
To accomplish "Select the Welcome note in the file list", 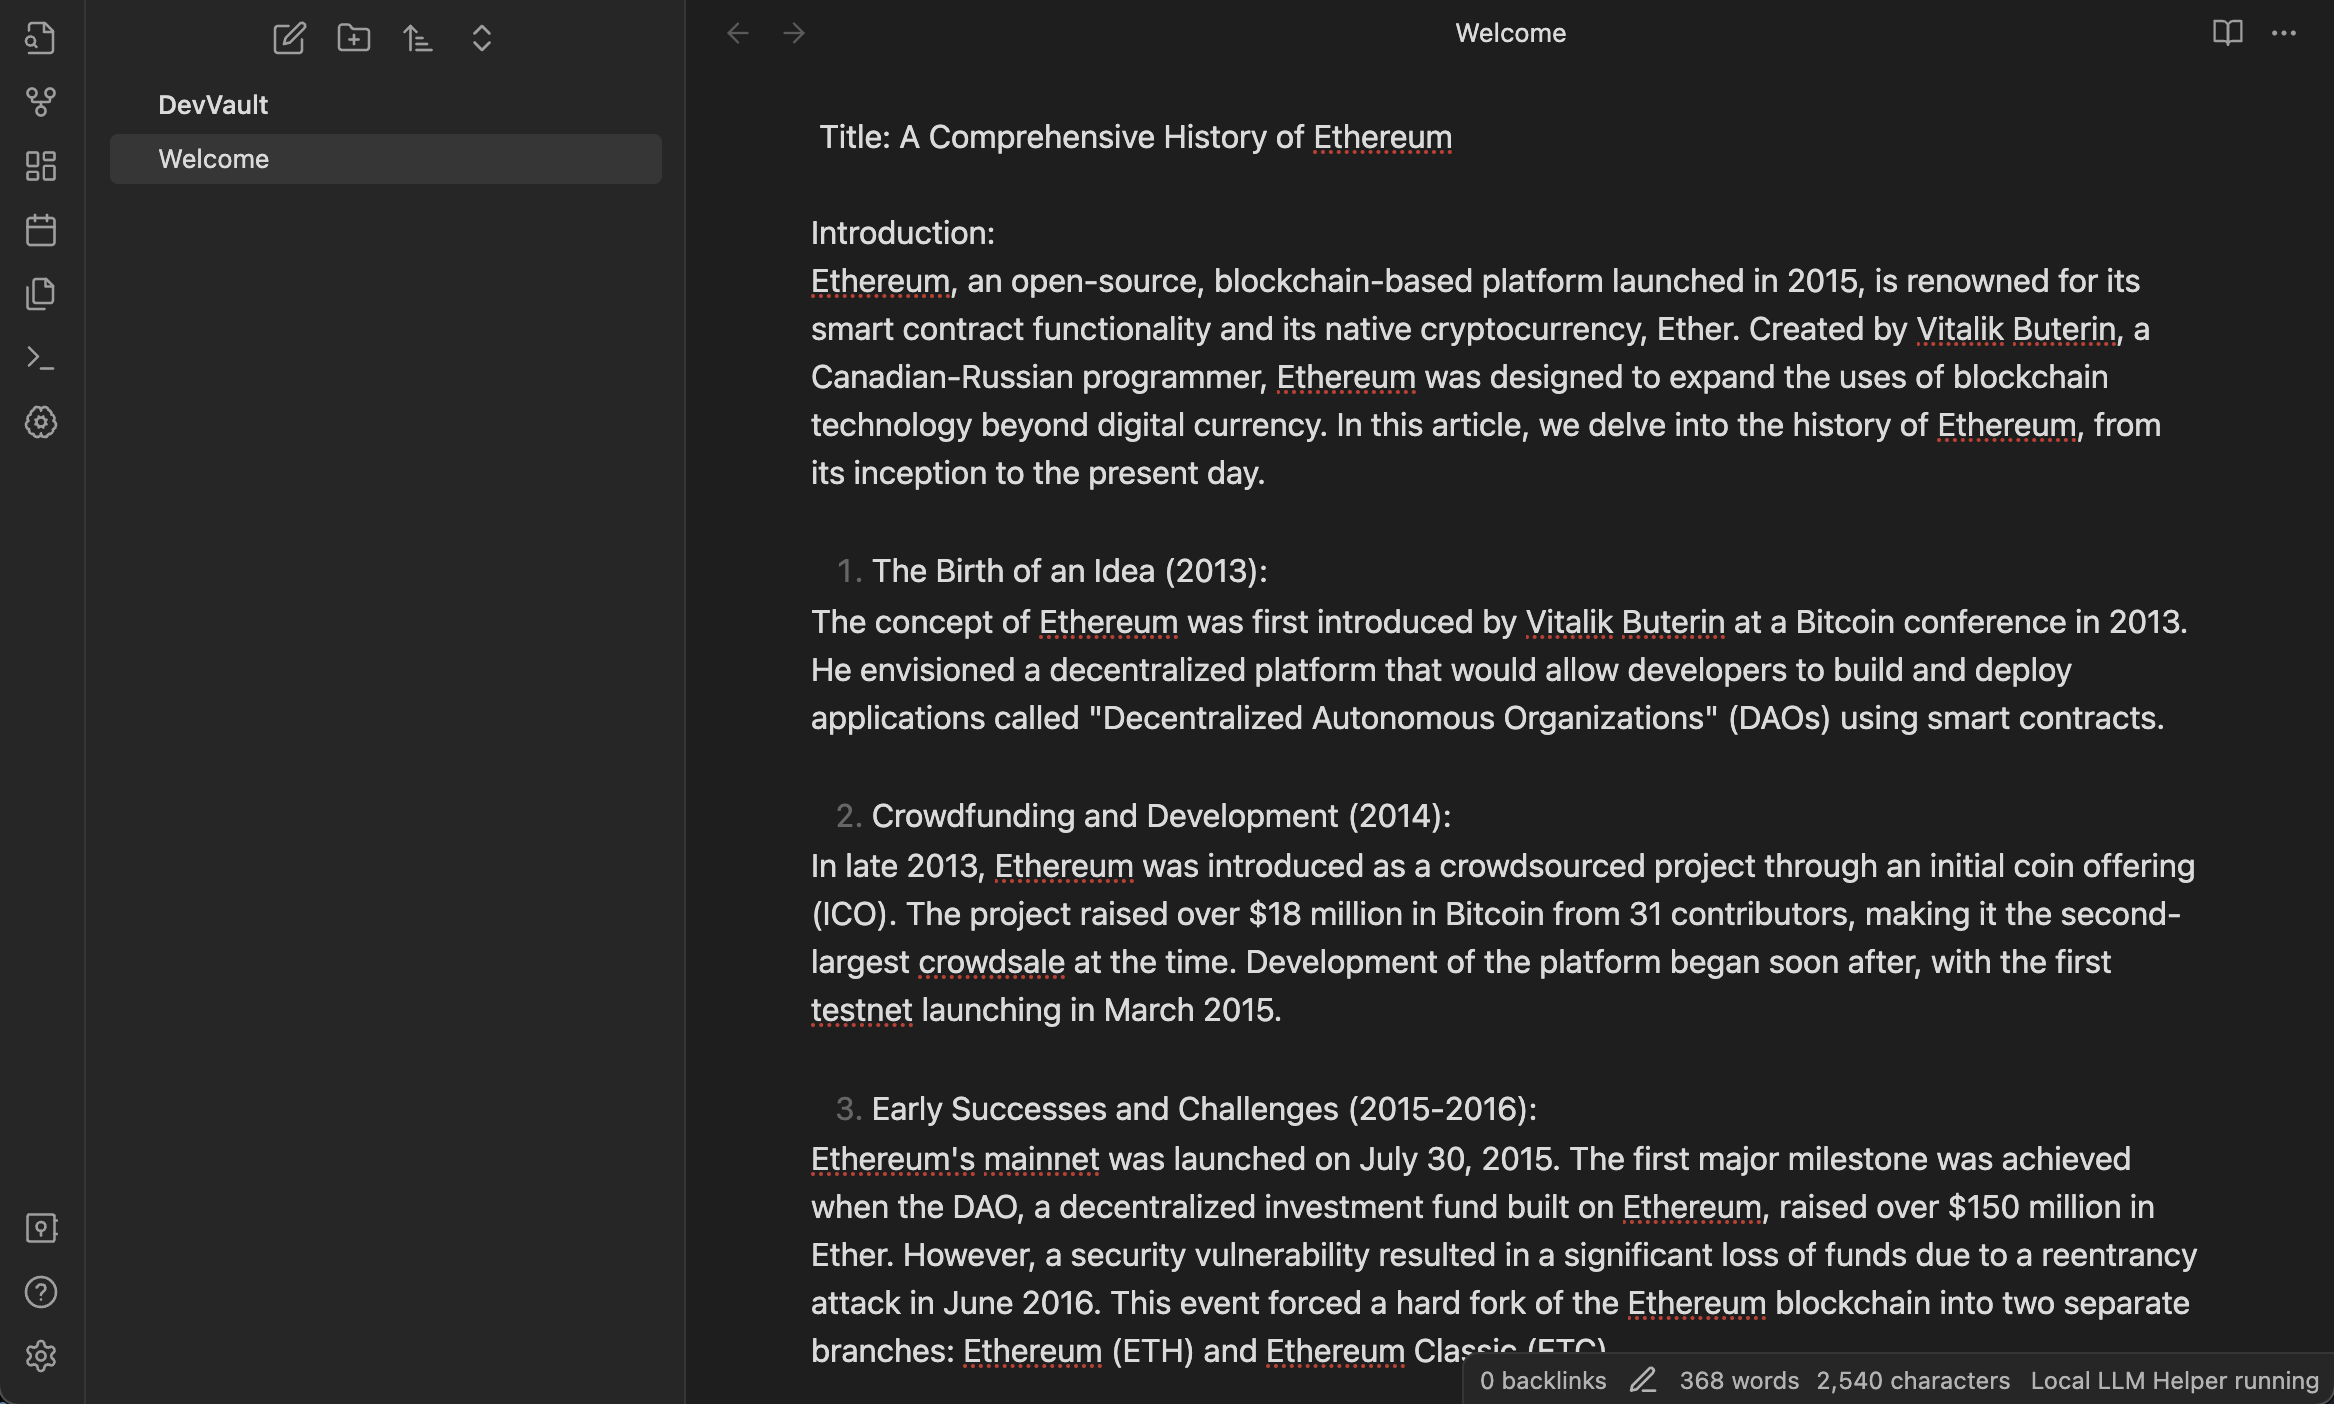I will [385, 159].
